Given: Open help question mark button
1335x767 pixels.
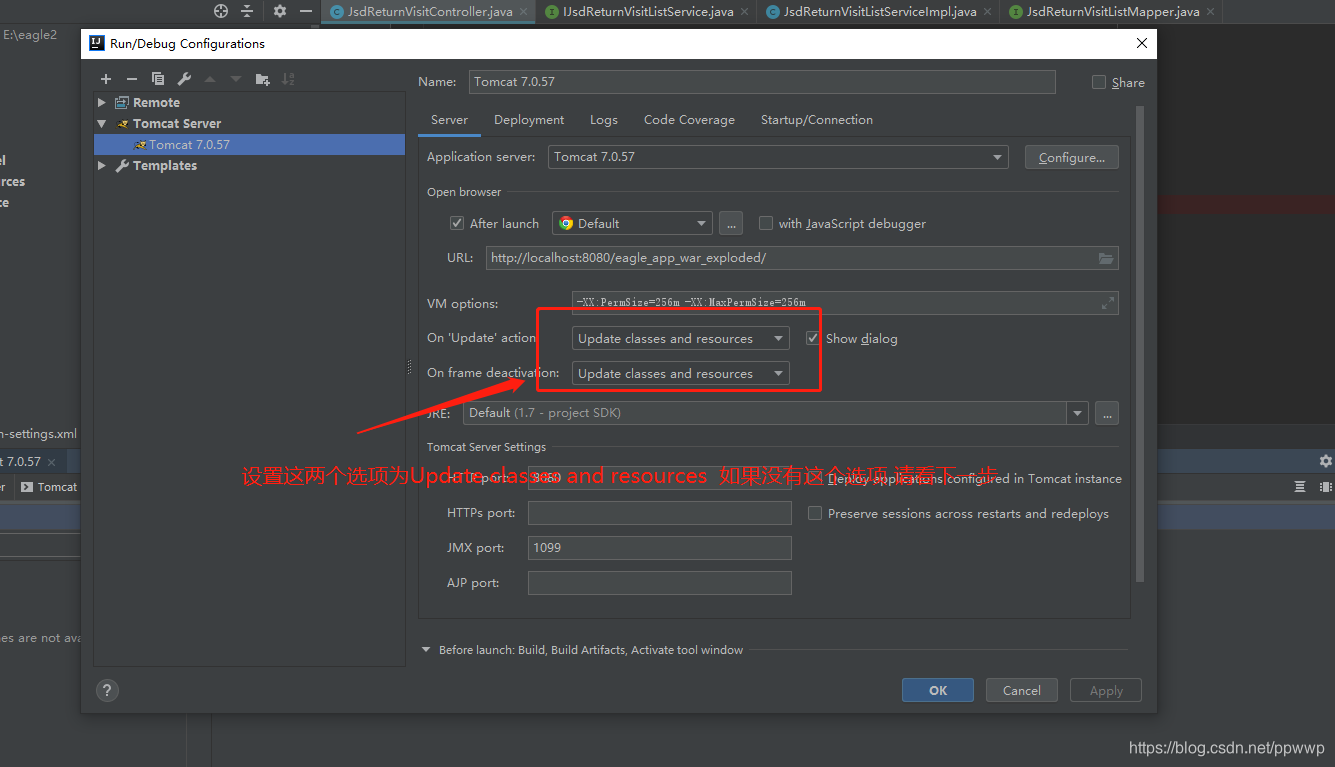Looking at the screenshot, I should [107, 690].
